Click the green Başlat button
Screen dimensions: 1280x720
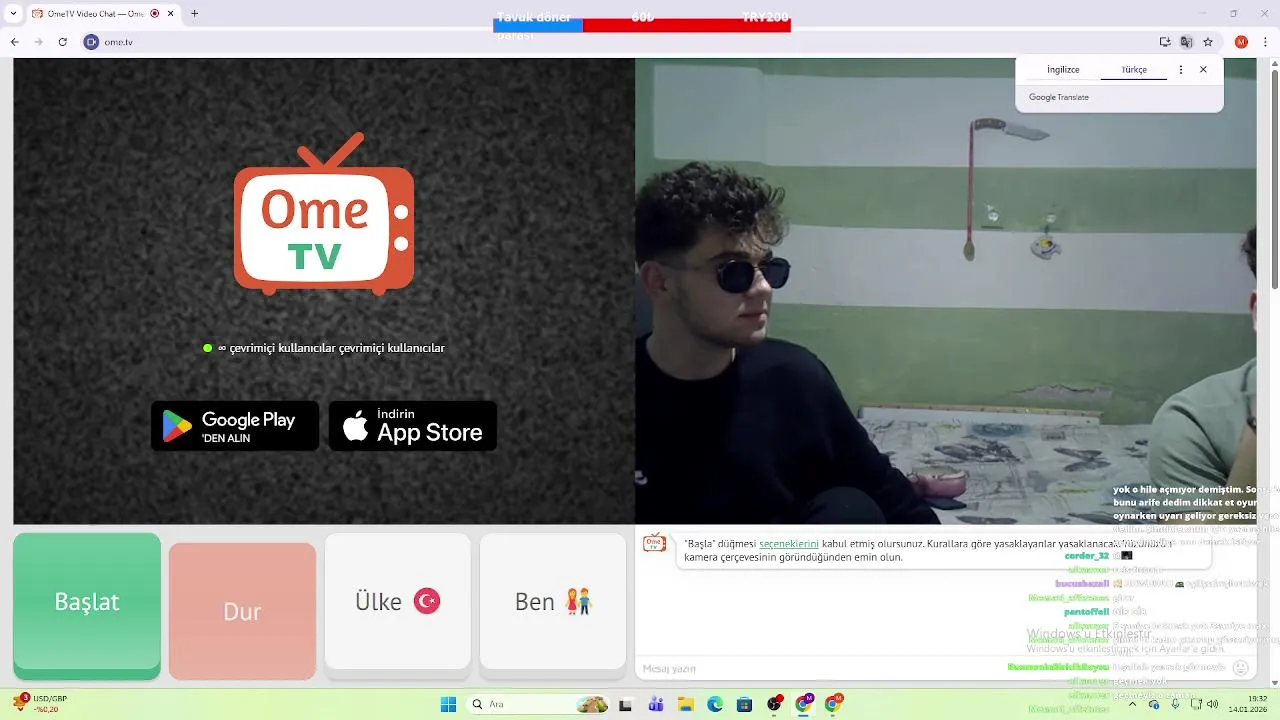pos(87,605)
